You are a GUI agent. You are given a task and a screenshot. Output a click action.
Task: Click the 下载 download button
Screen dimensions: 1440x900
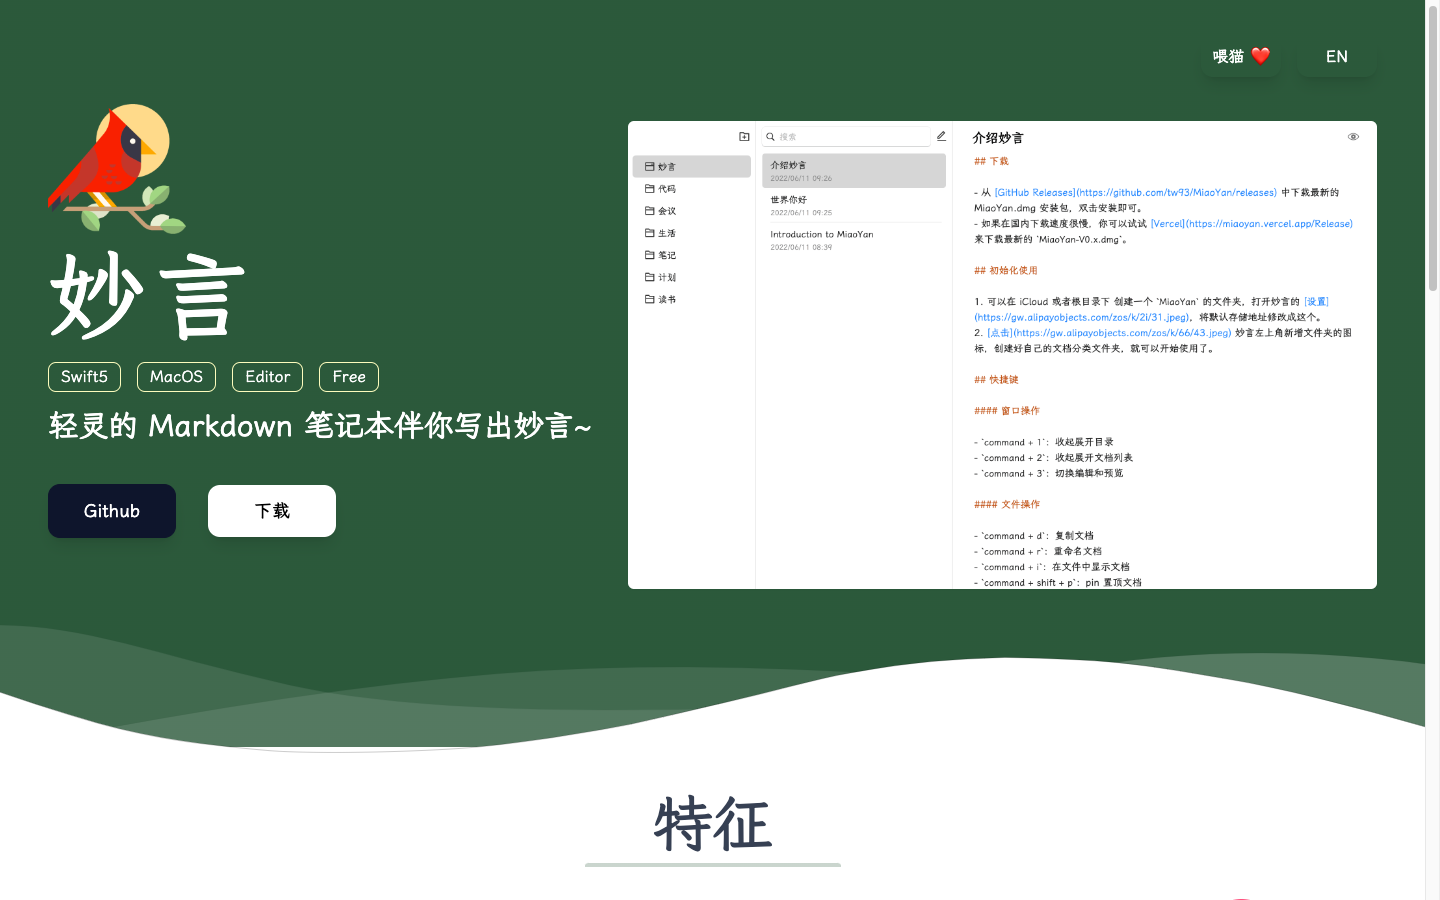pyautogui.click(x=271, y=510)
